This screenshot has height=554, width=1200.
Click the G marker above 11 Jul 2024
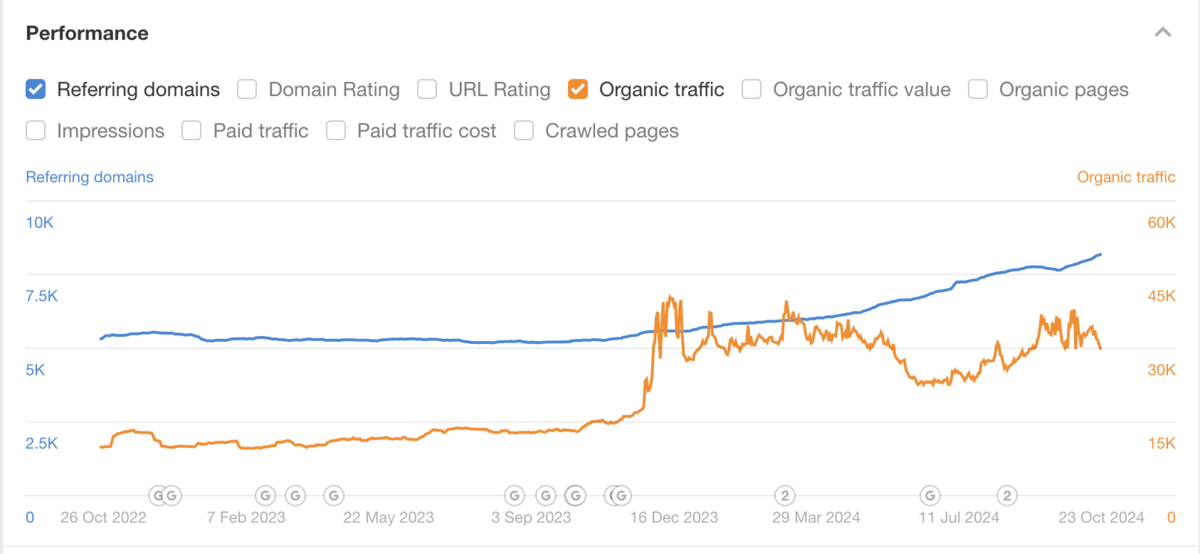(931, 495)
